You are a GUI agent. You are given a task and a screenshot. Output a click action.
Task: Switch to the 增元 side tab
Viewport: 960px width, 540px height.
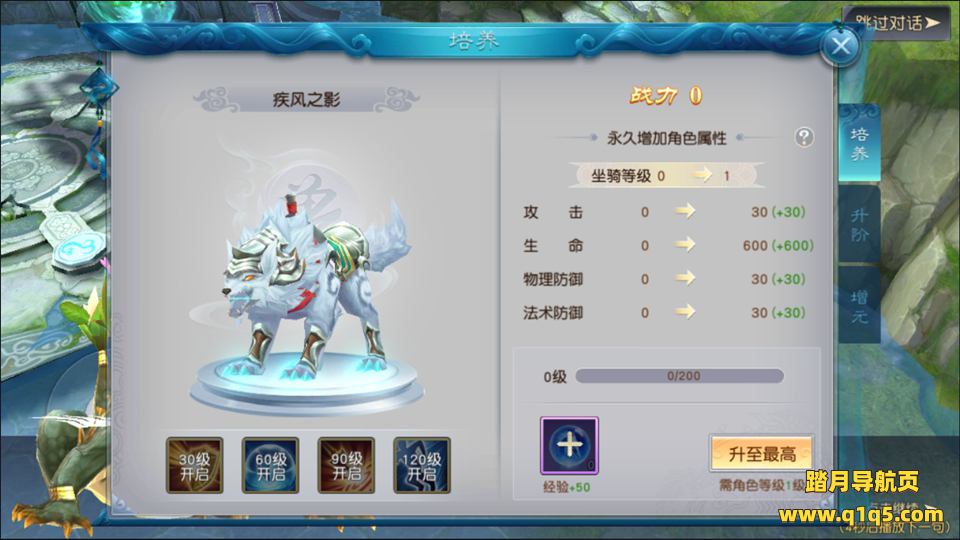859,306
